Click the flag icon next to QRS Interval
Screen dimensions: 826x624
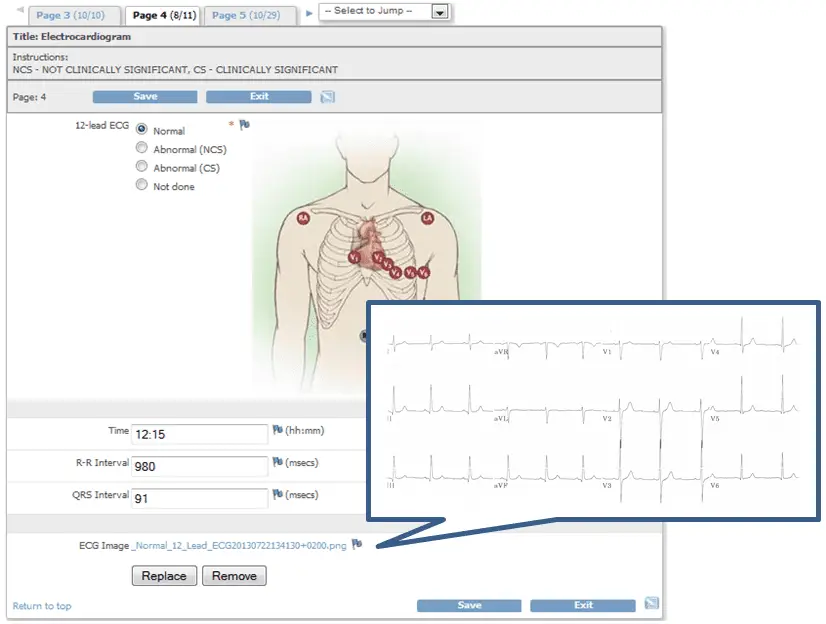pos(278,494)
